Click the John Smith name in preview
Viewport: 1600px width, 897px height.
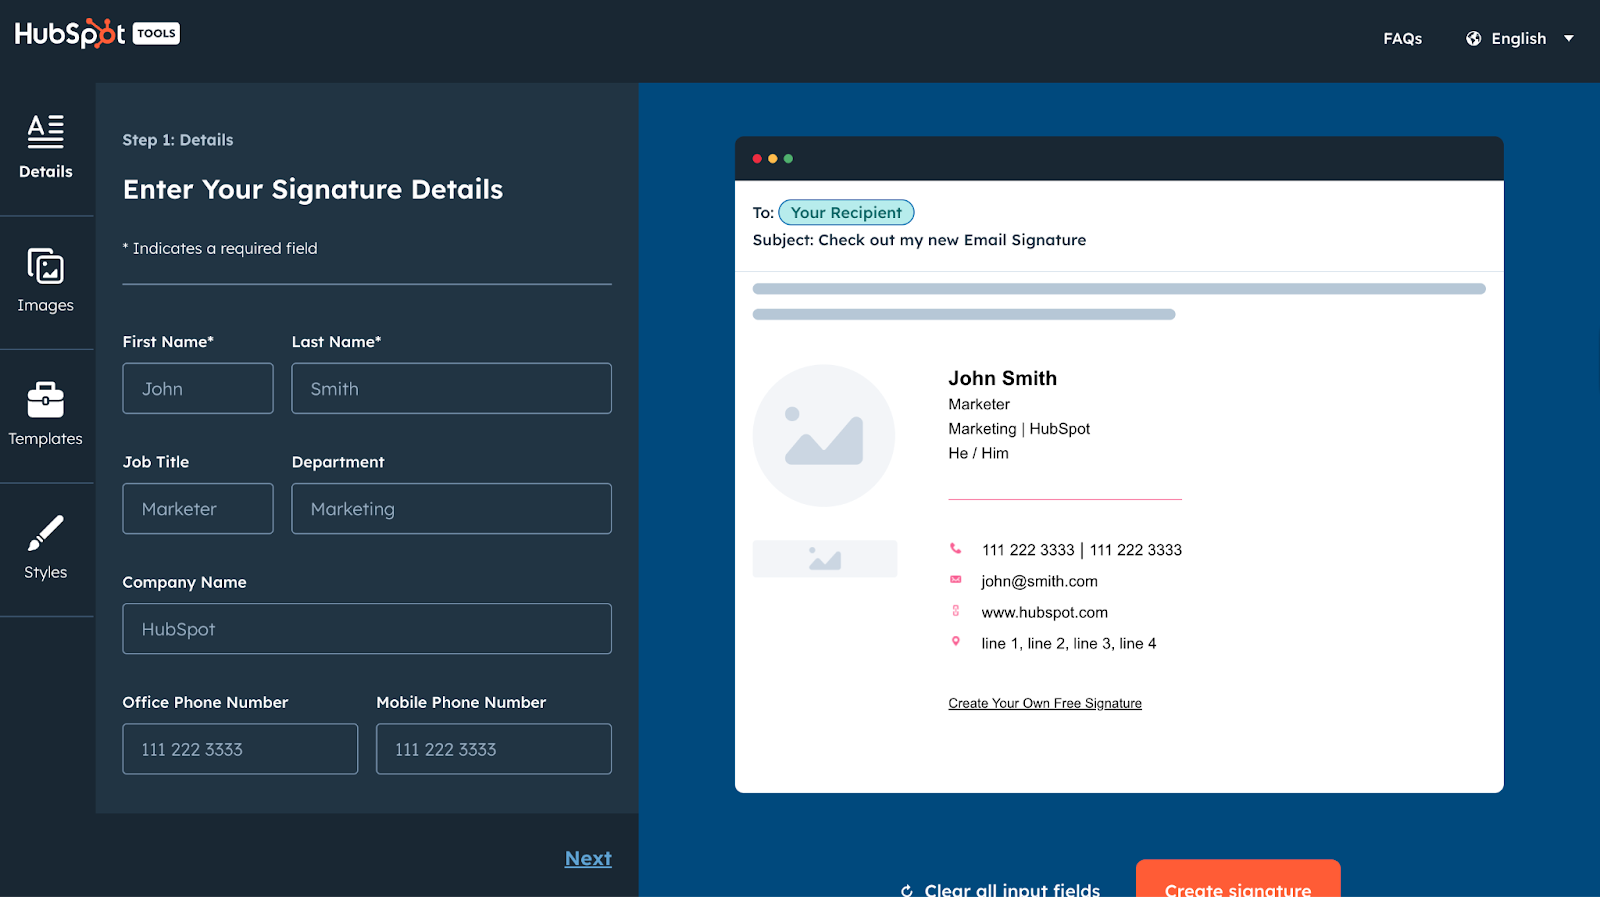tap(1002, 378)
